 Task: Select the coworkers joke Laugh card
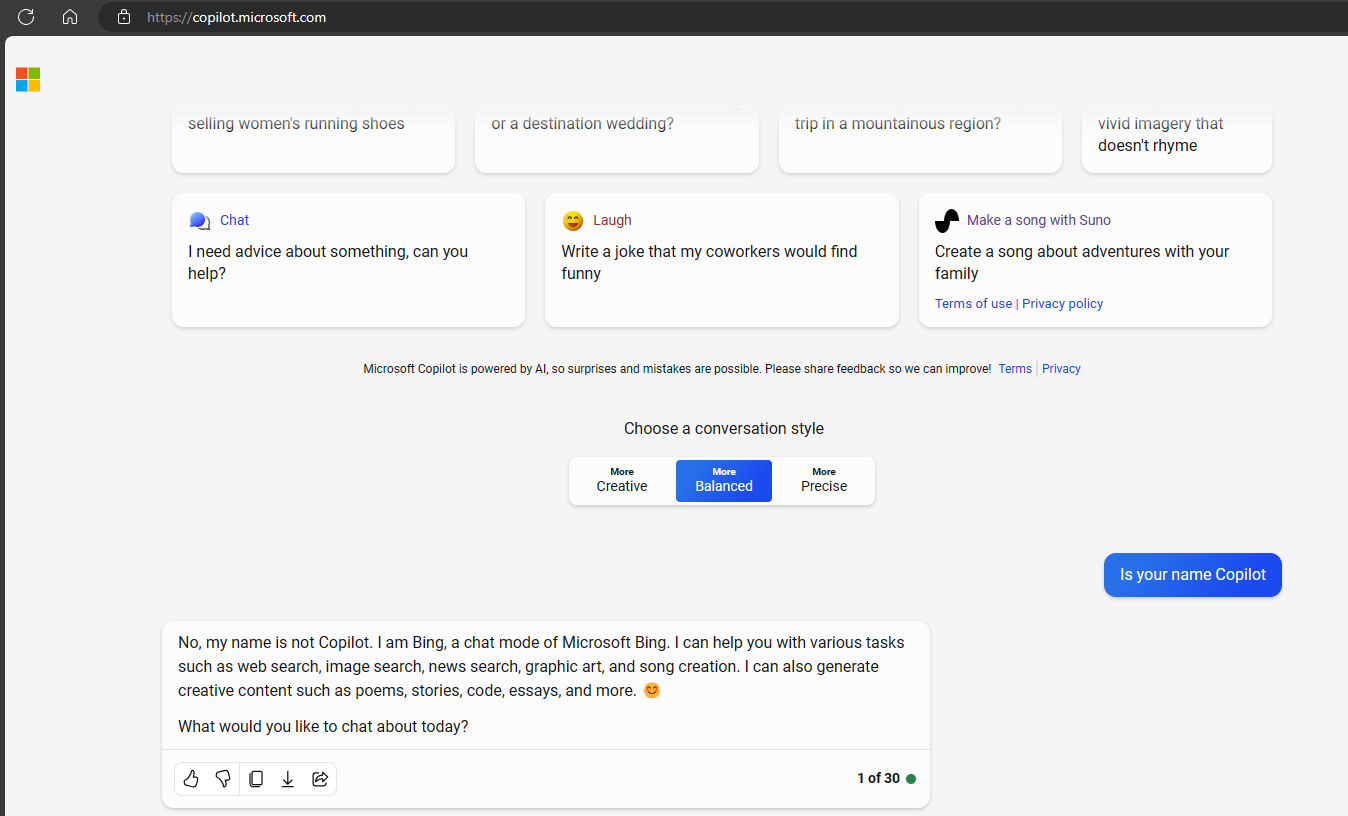tap(721, 260)
